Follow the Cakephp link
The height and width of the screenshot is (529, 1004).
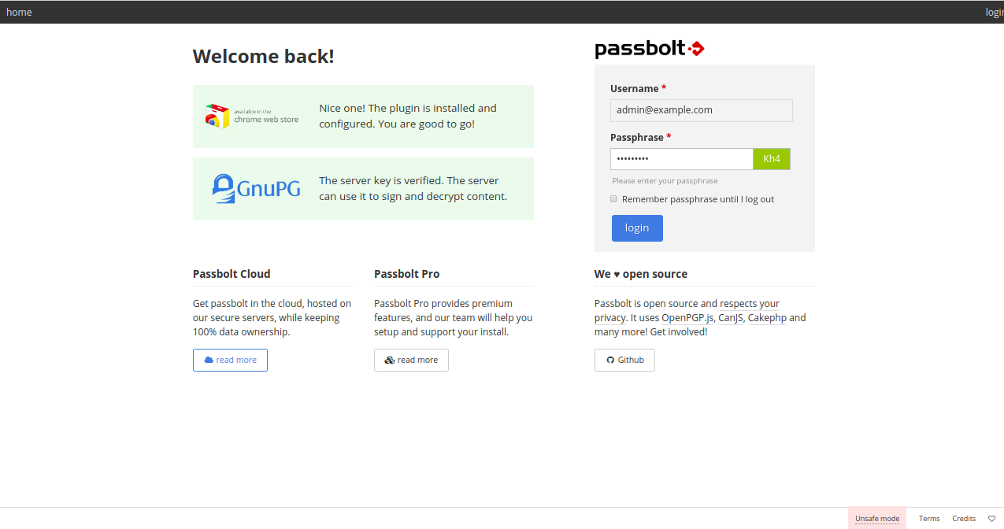(x=767, y=318)
